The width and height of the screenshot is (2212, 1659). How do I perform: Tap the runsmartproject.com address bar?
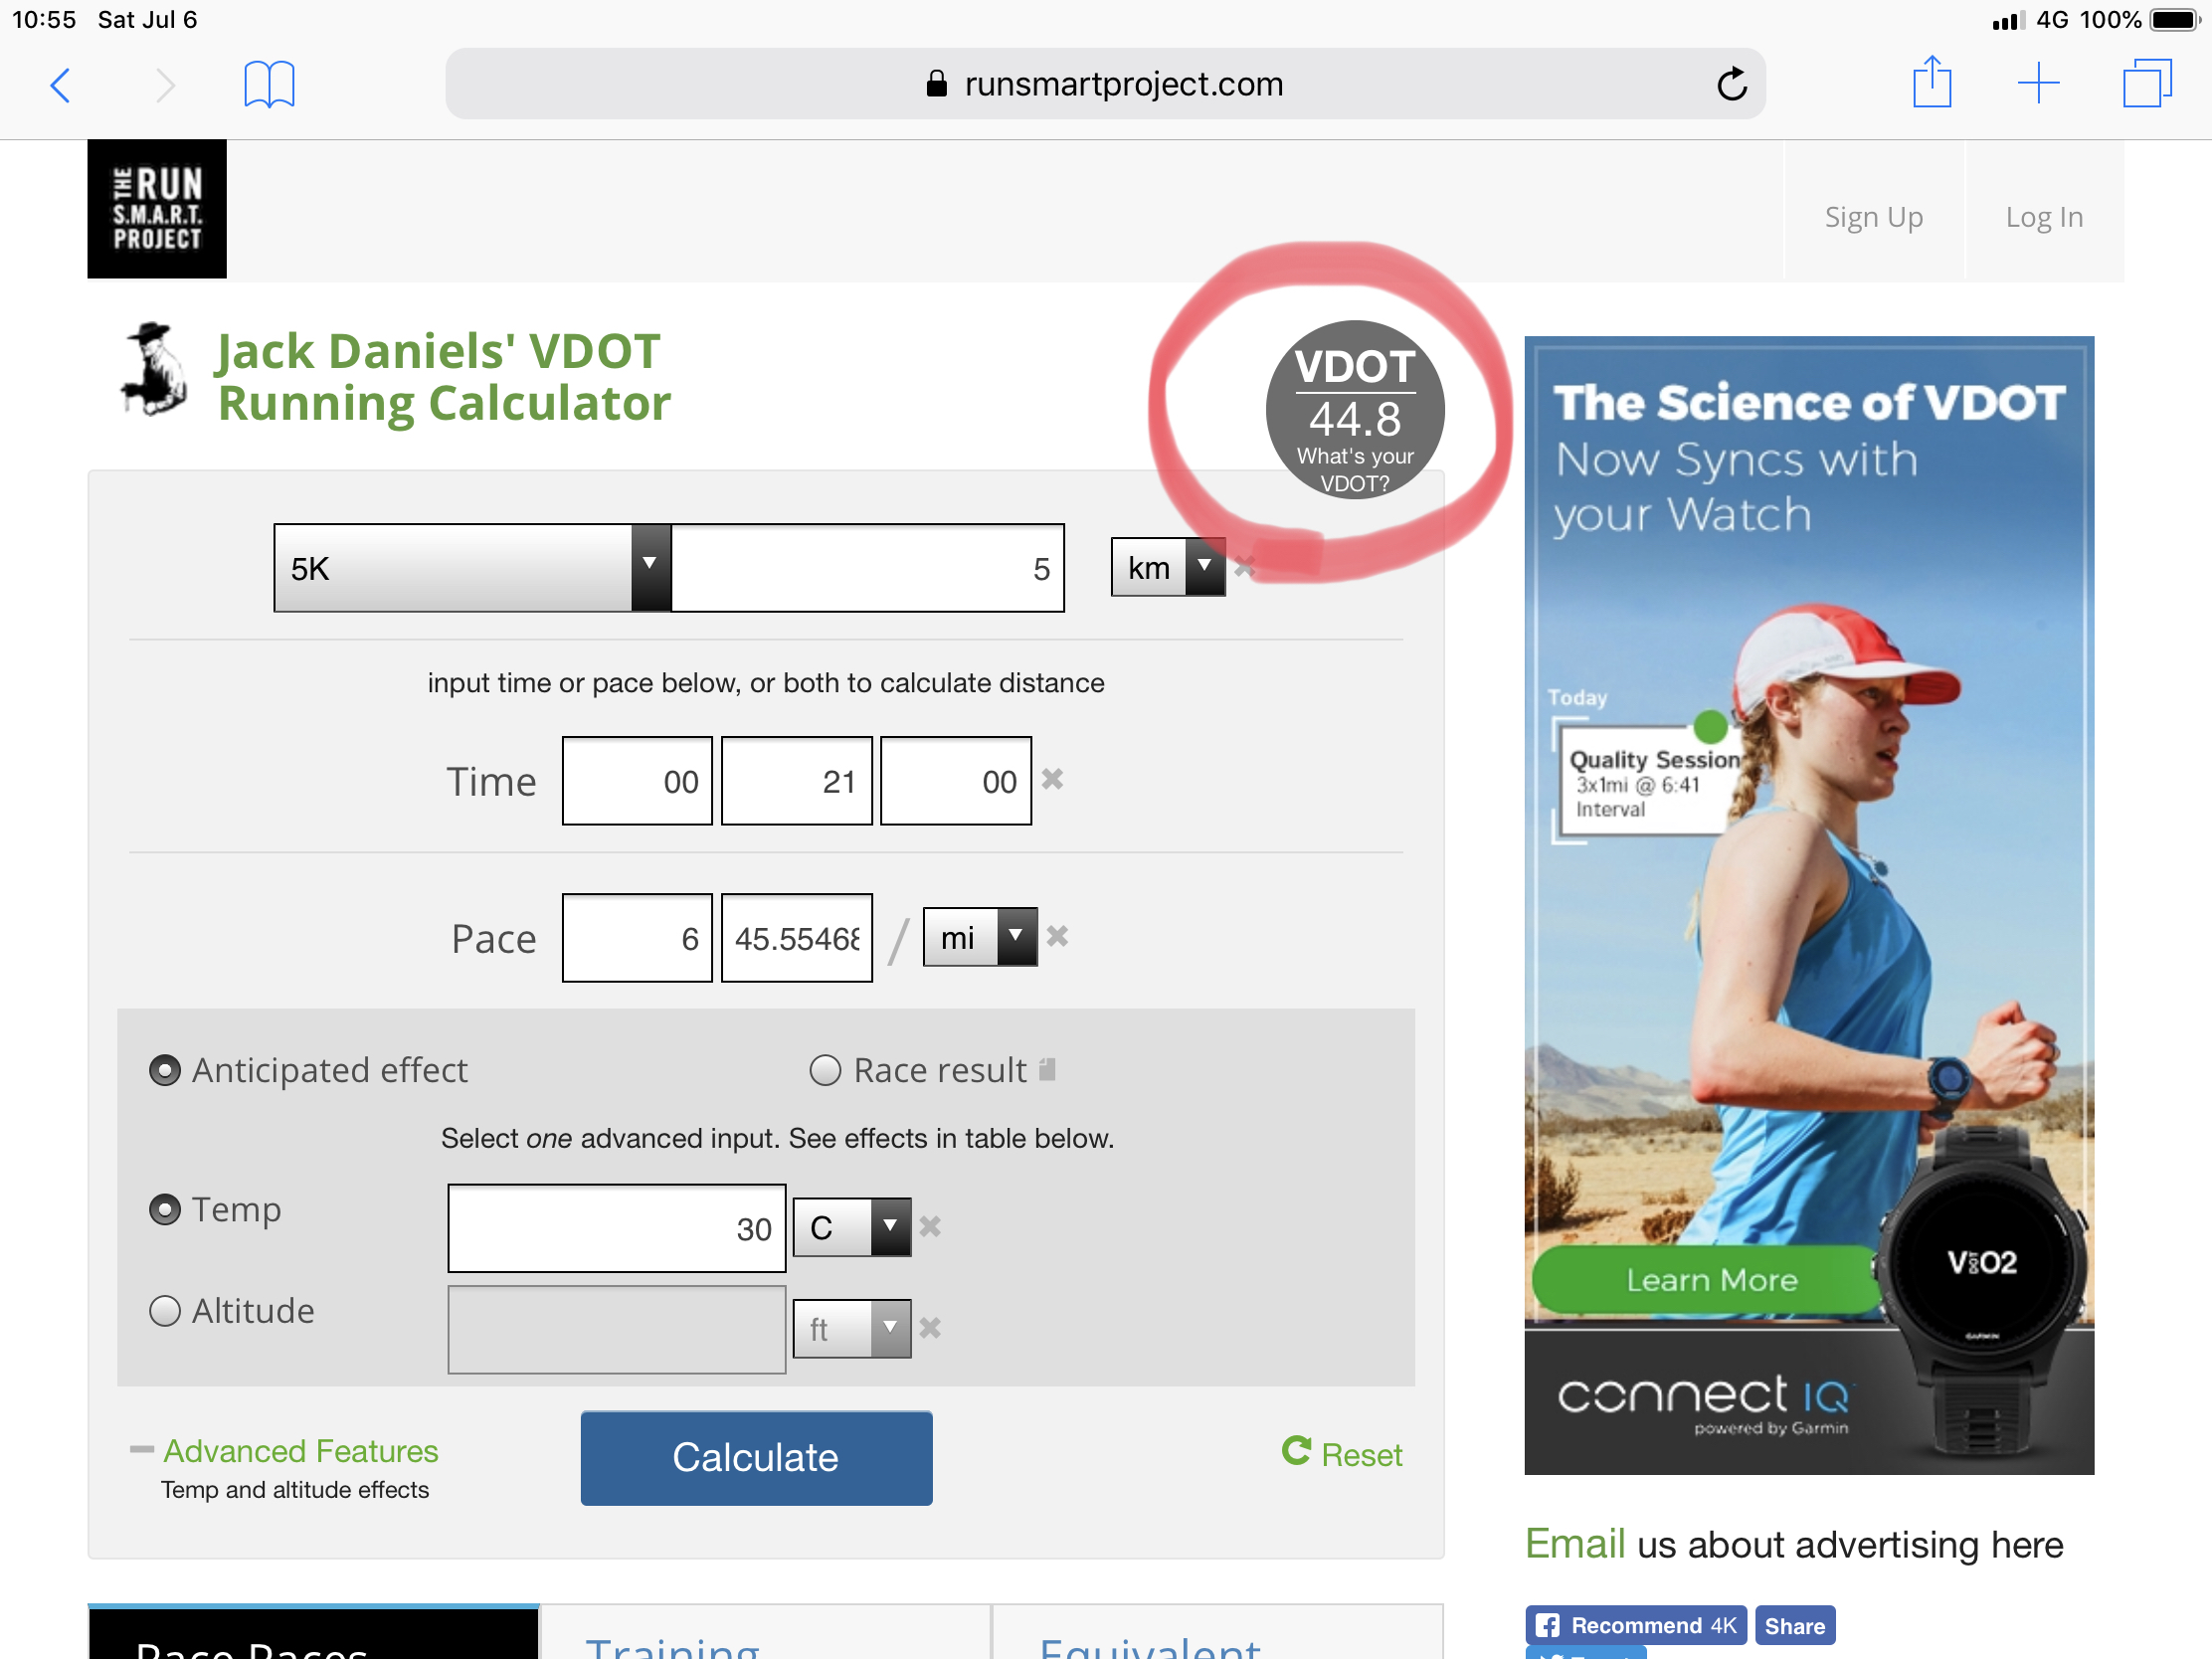1105,84
